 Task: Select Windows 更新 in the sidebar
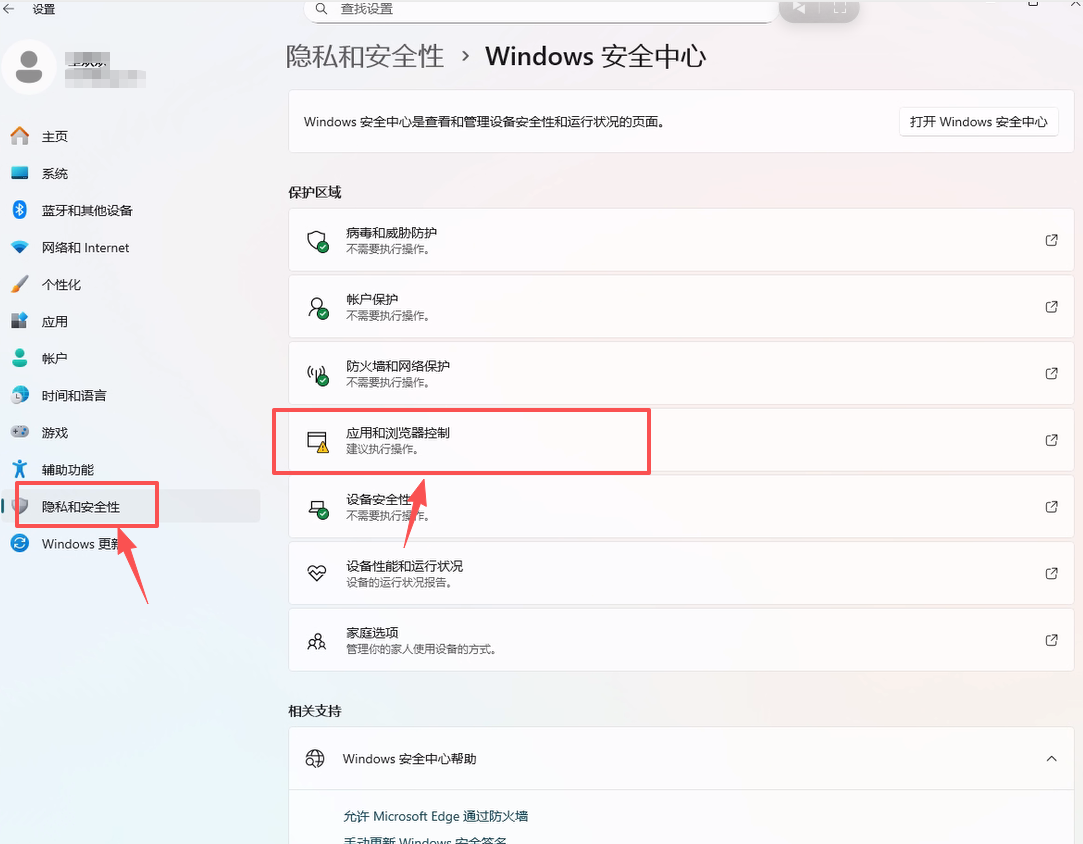pos(80,544)
